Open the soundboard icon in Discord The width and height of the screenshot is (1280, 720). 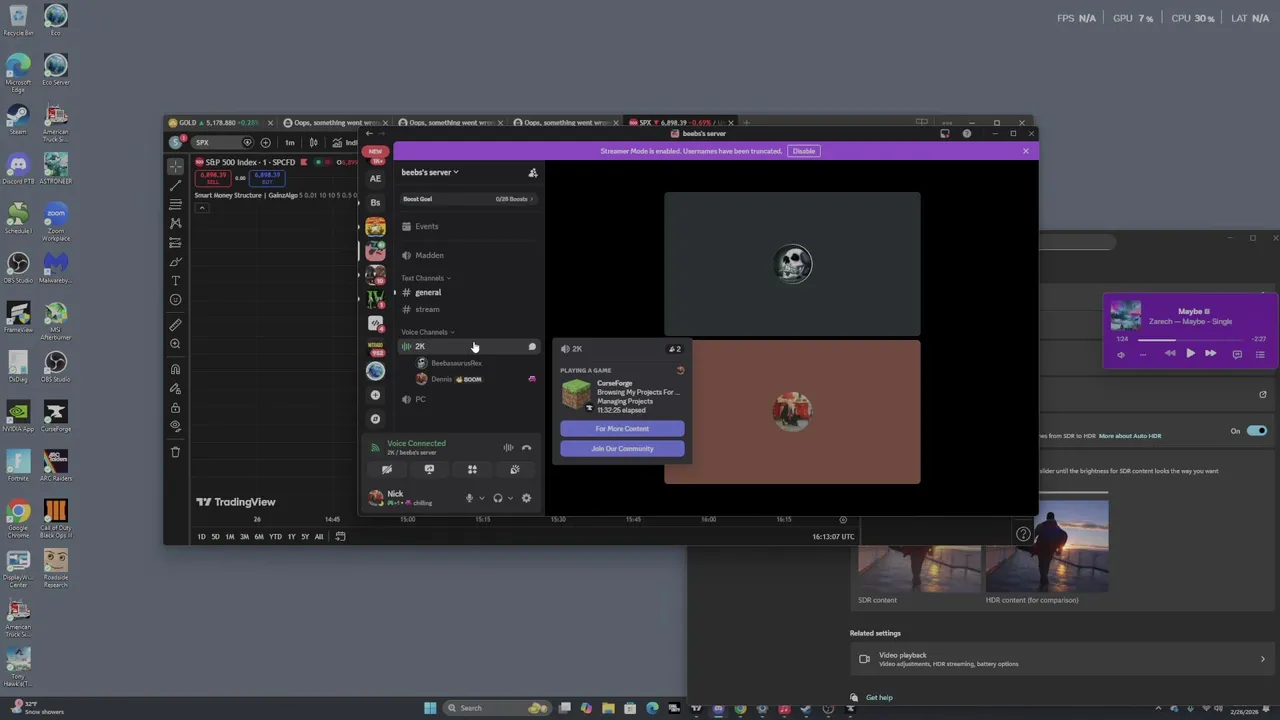click(x=515, y=469)
